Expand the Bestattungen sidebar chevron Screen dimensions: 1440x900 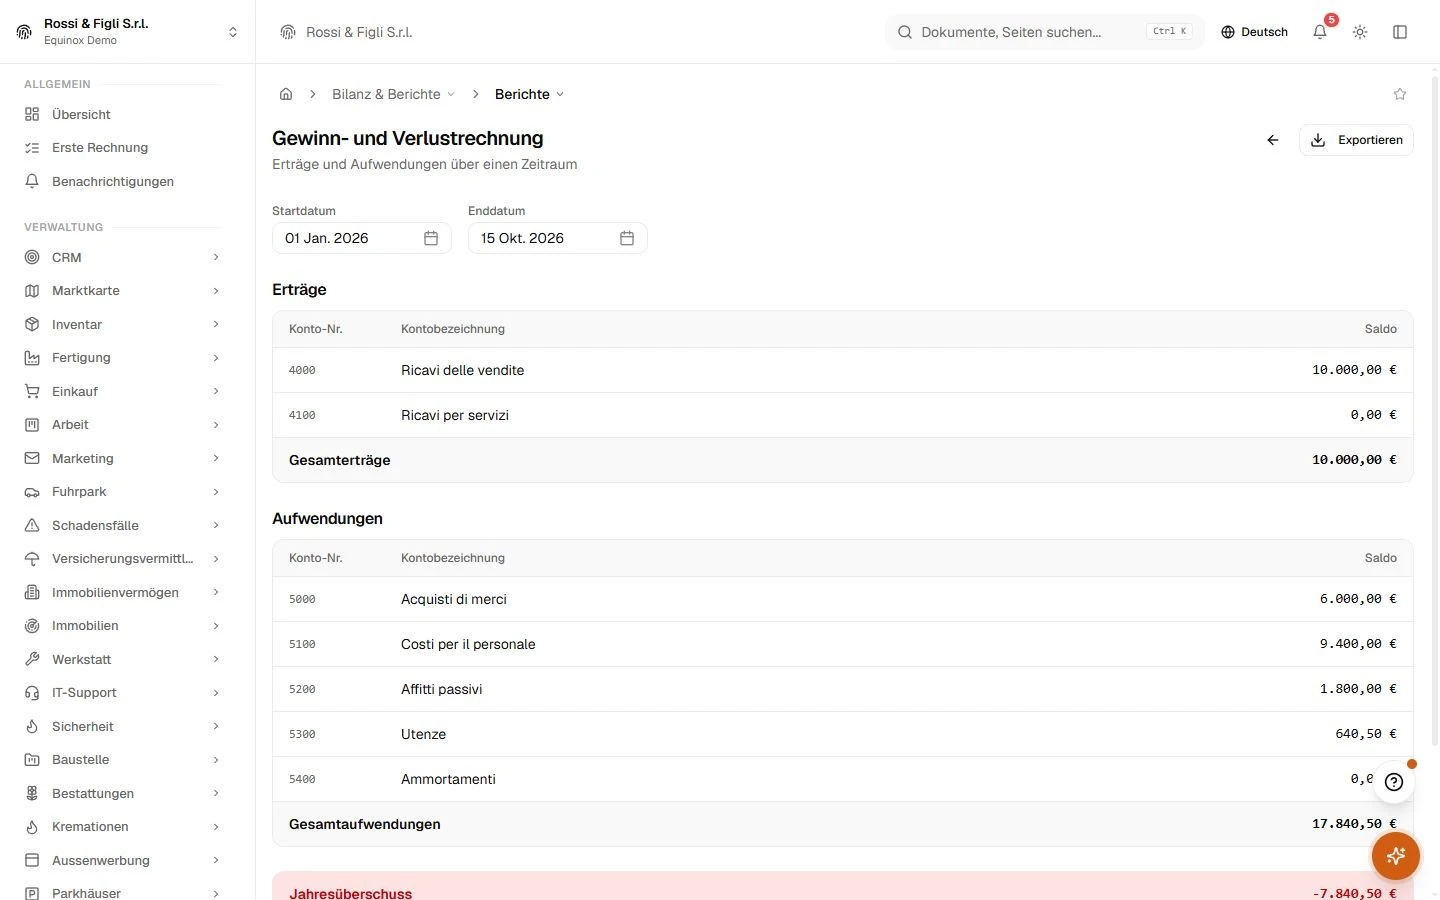216,793
